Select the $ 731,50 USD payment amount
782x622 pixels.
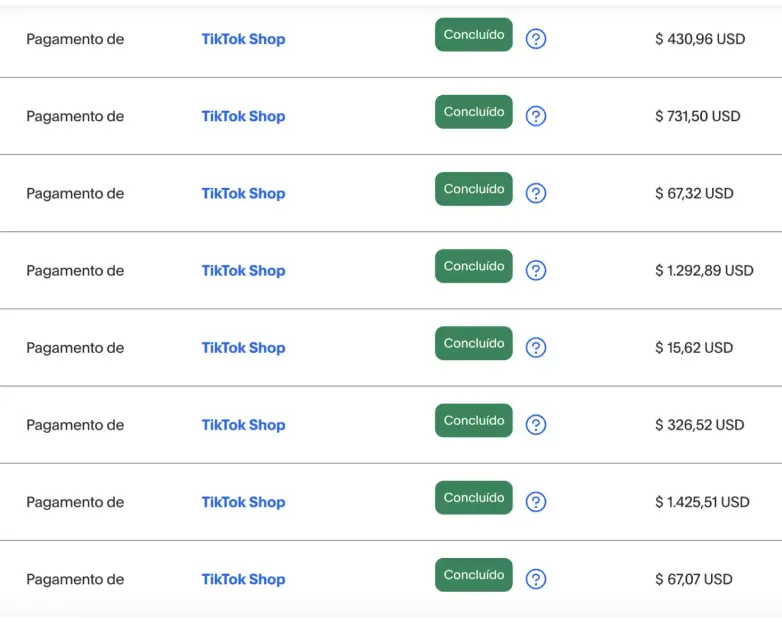pyautogui.click(x=698, y=116)
